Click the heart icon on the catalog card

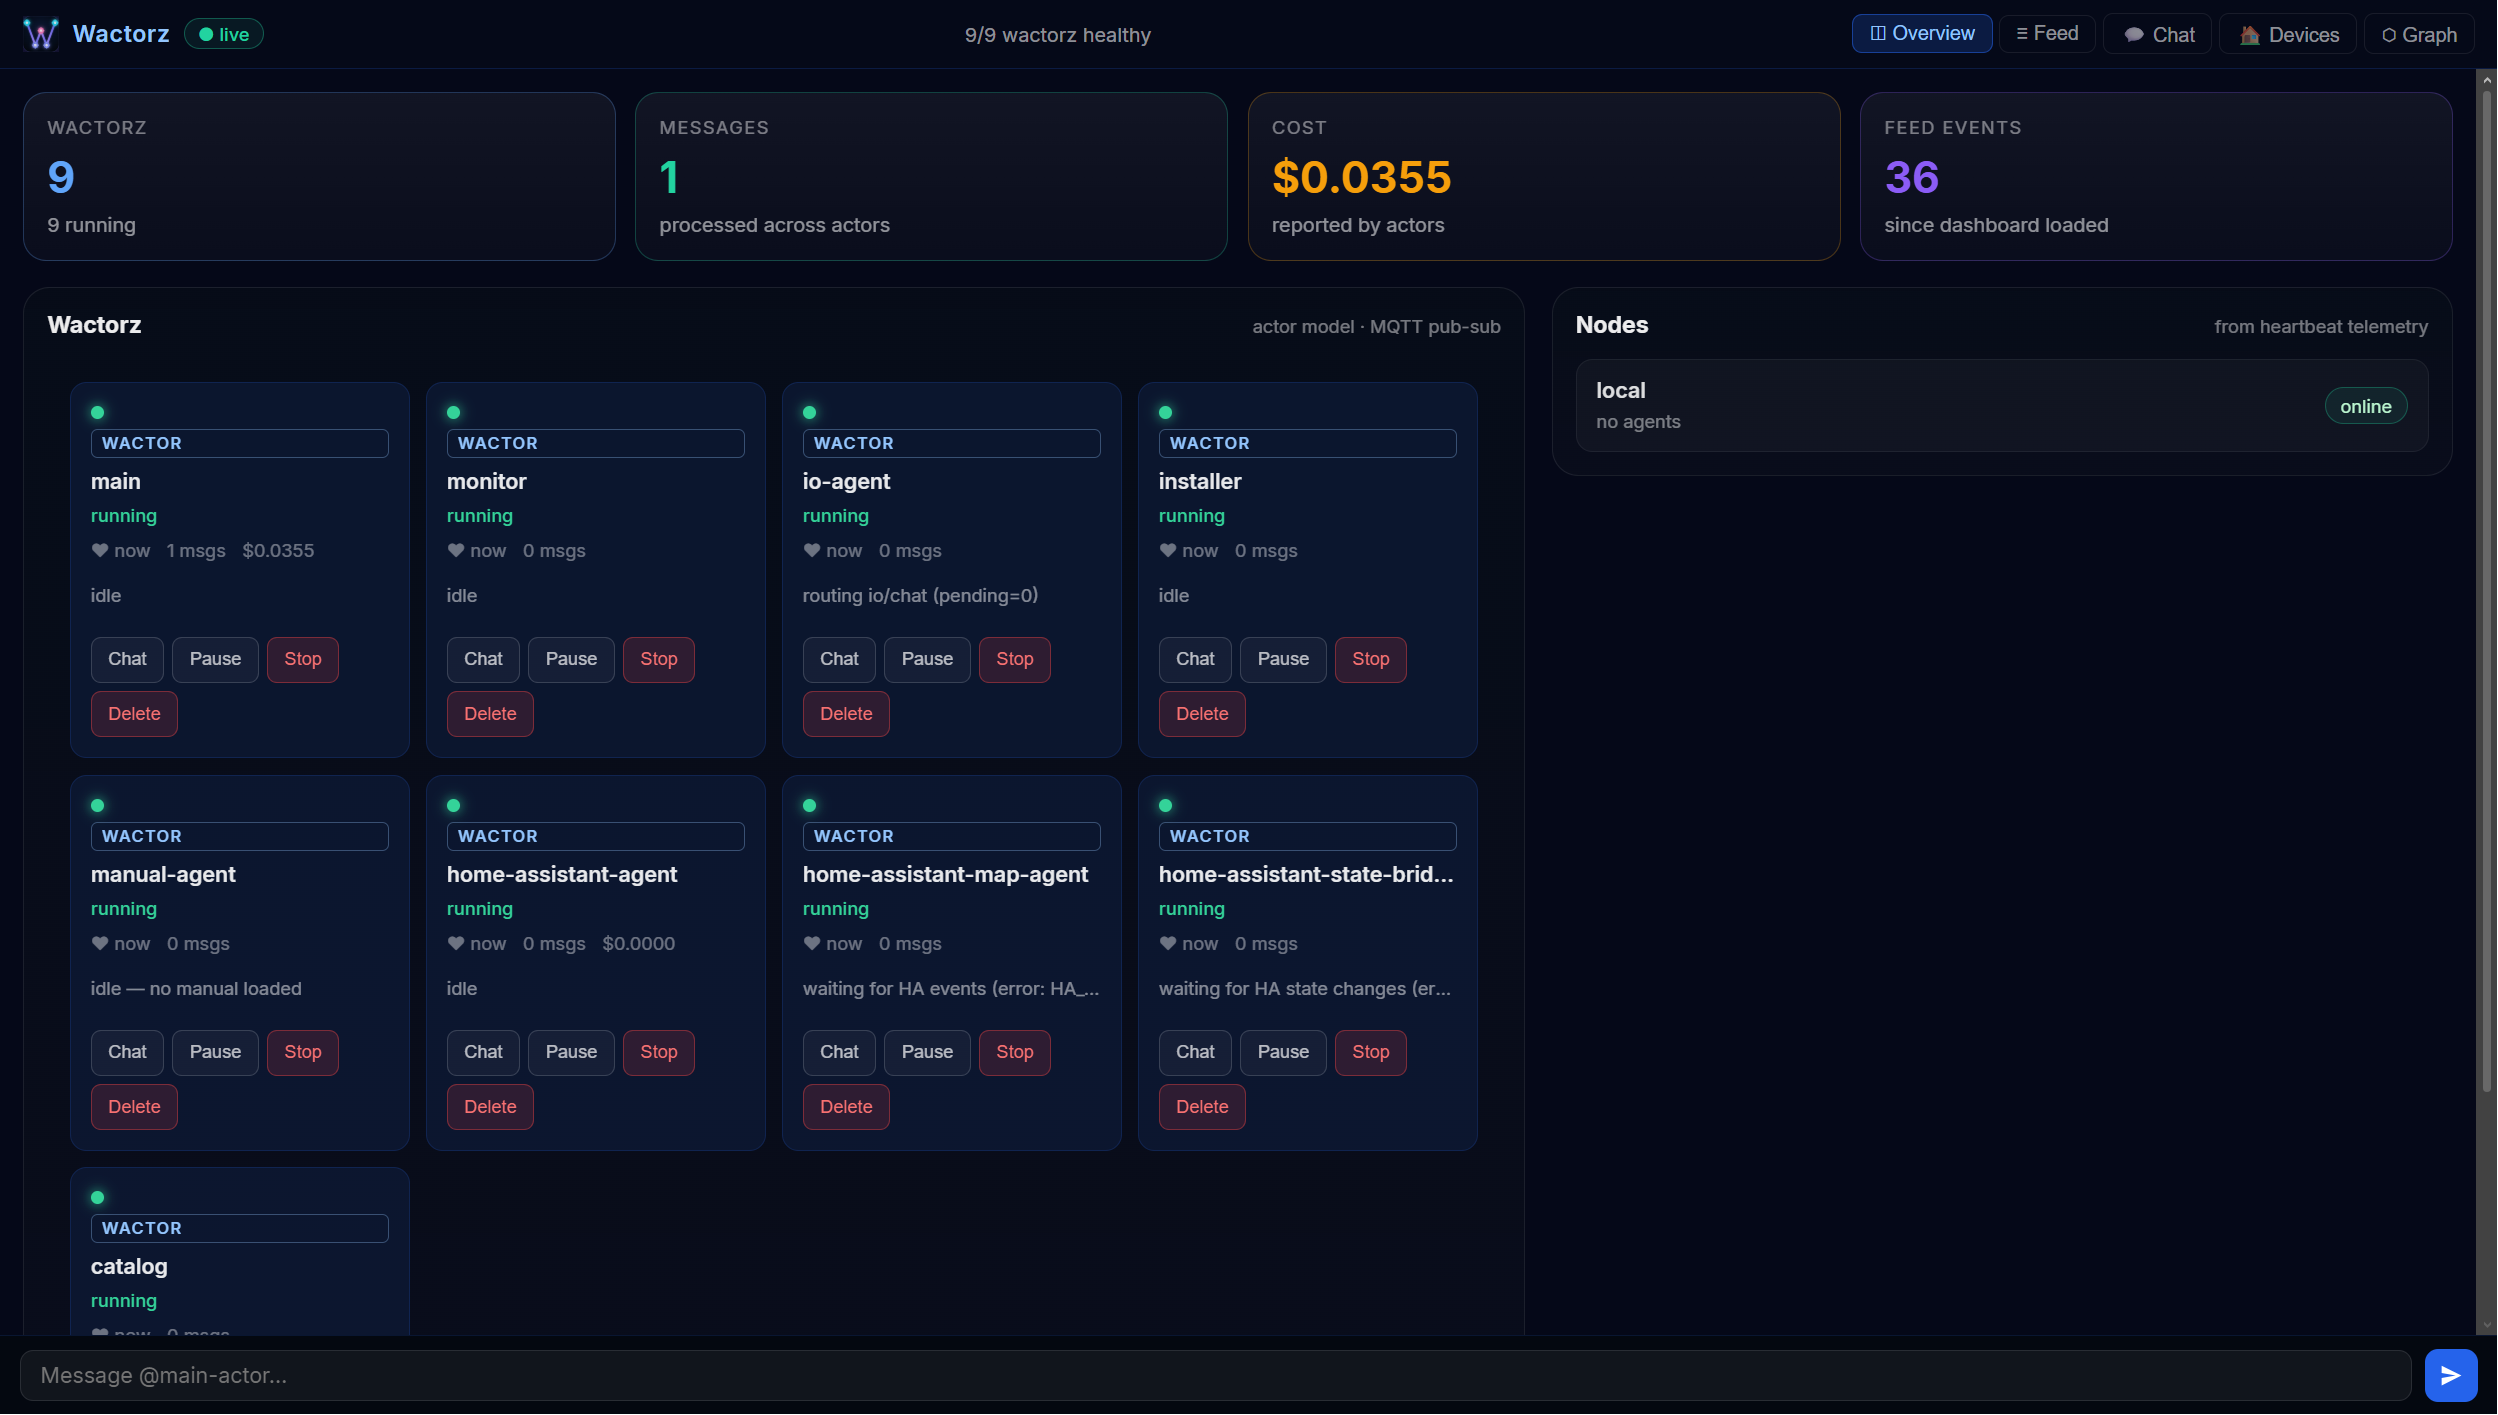[x=100, y=1334]
